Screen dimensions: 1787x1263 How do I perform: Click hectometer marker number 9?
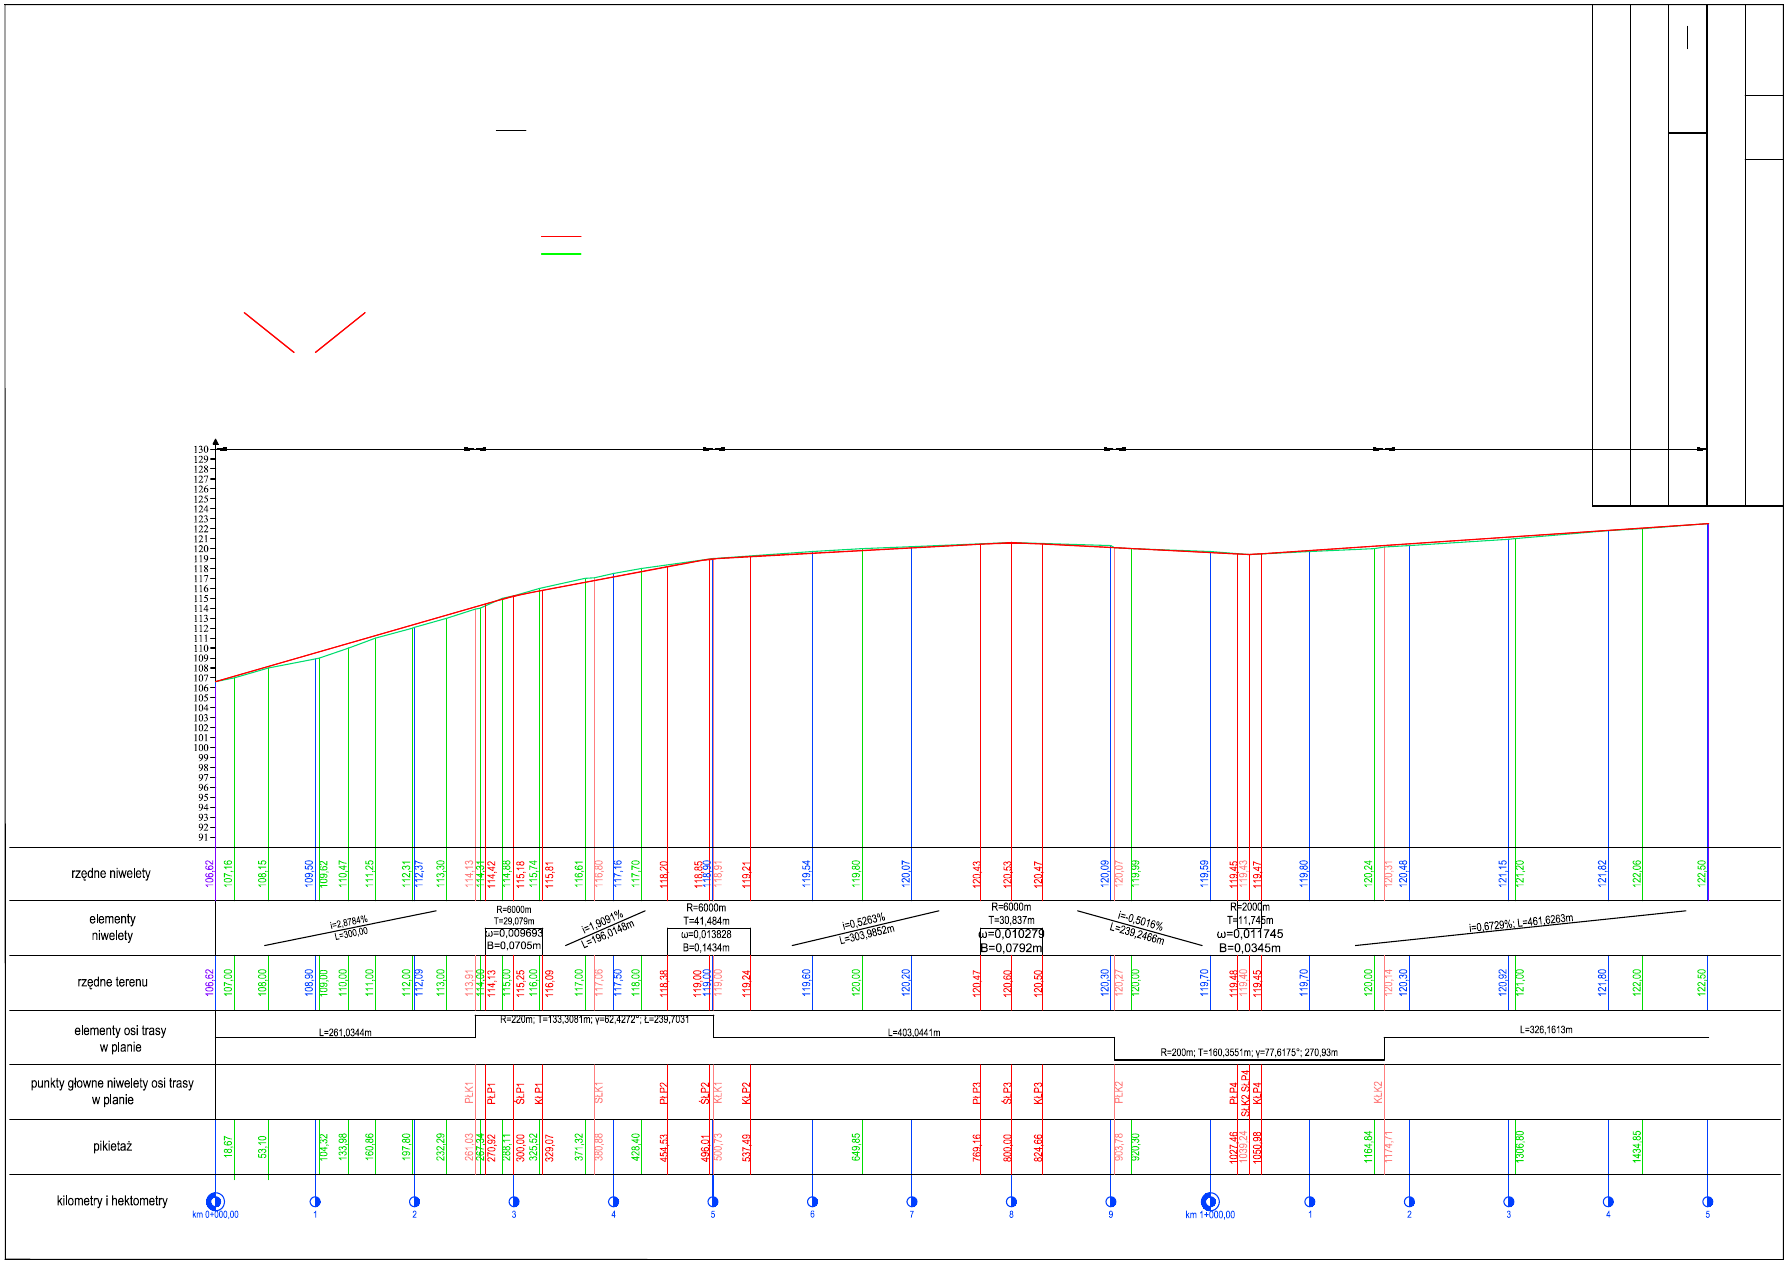1110,1202
